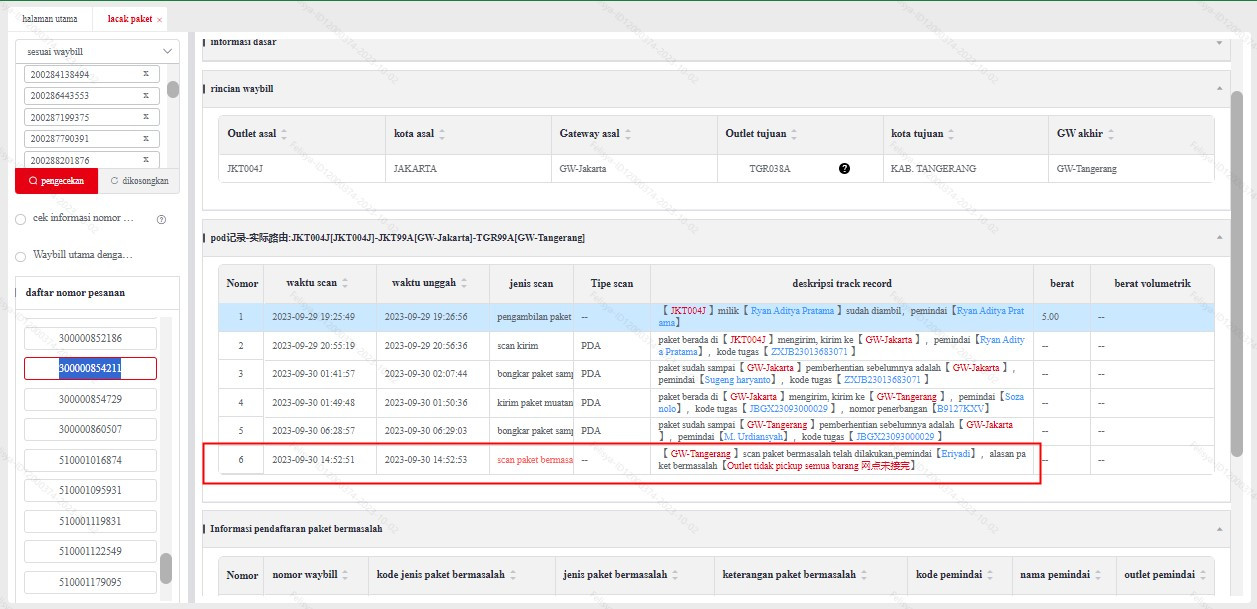Remove waybill 200287199375 with its x icon
The image size is (1257, 609).
coord(146,117)
